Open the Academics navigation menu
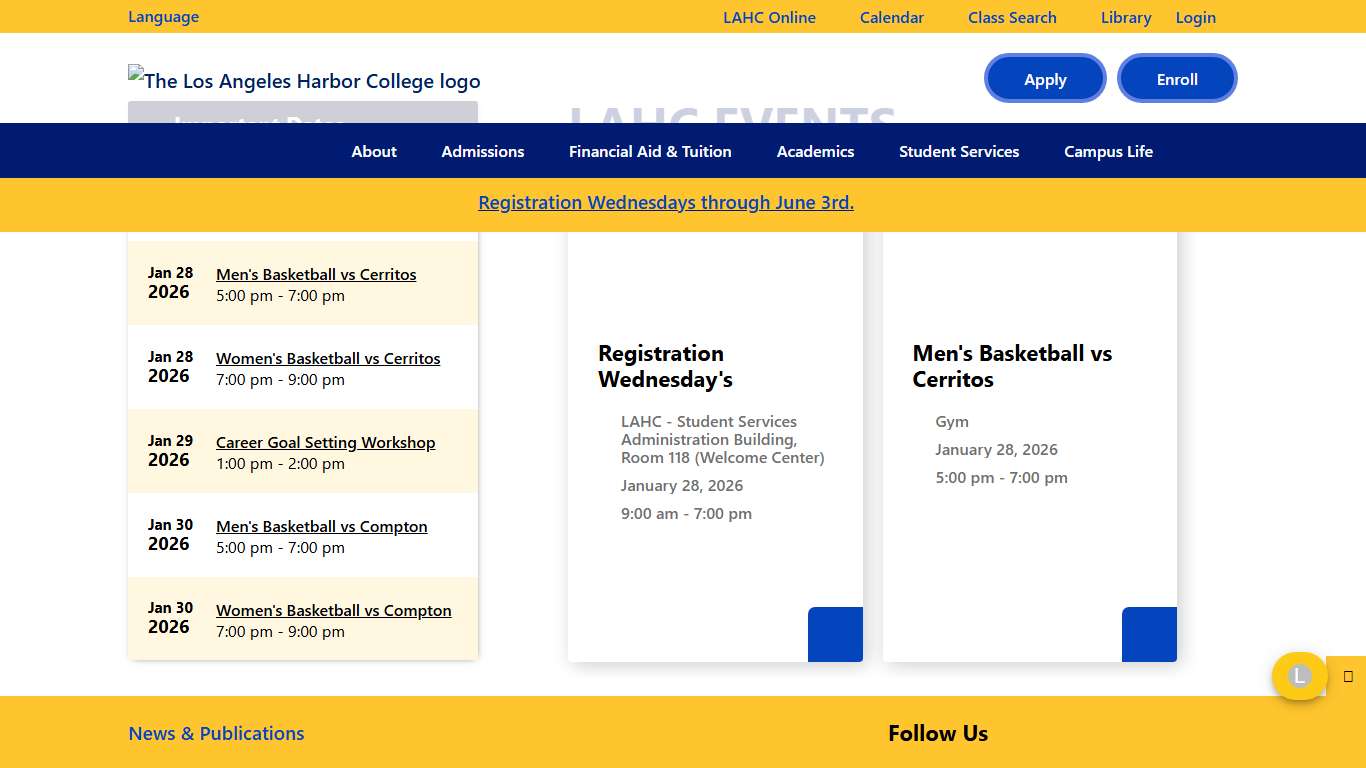 pos(815,151)
